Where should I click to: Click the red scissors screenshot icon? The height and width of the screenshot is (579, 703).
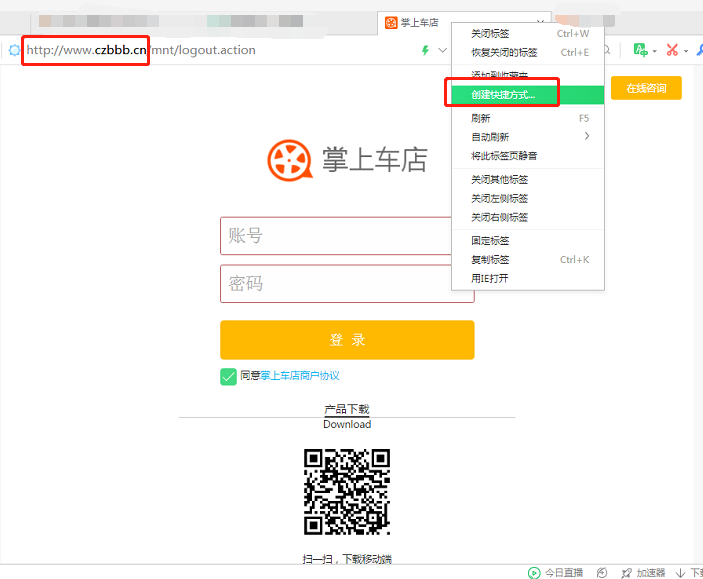point(672,50)
